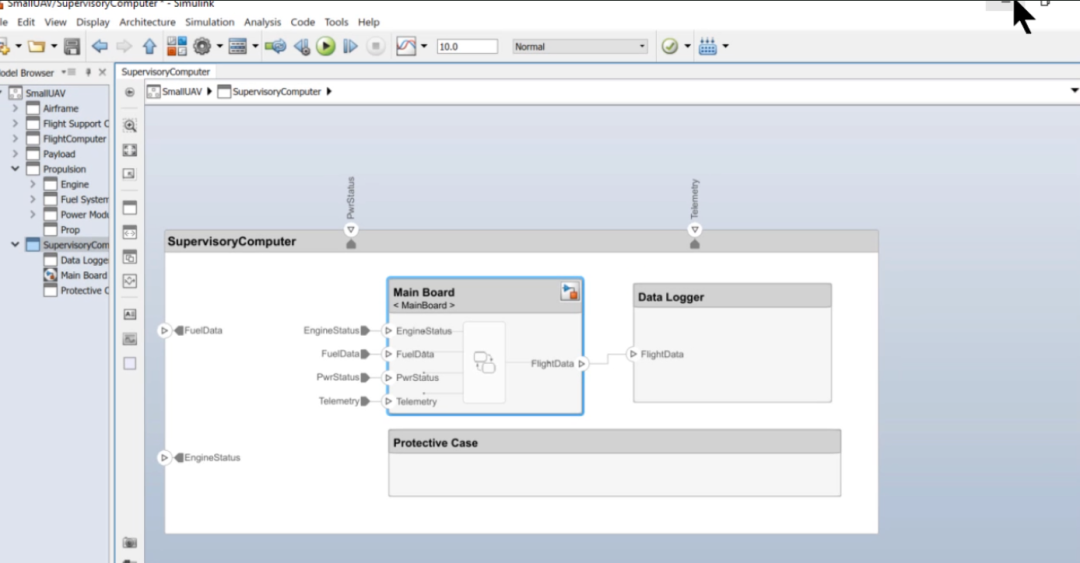Click the Step Forward icon
This screenshot has width=1080, height=563.
[350, 46]
